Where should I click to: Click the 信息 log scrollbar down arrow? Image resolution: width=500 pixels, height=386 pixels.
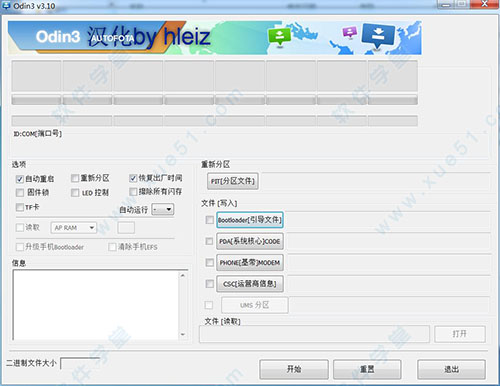(183, 334)
